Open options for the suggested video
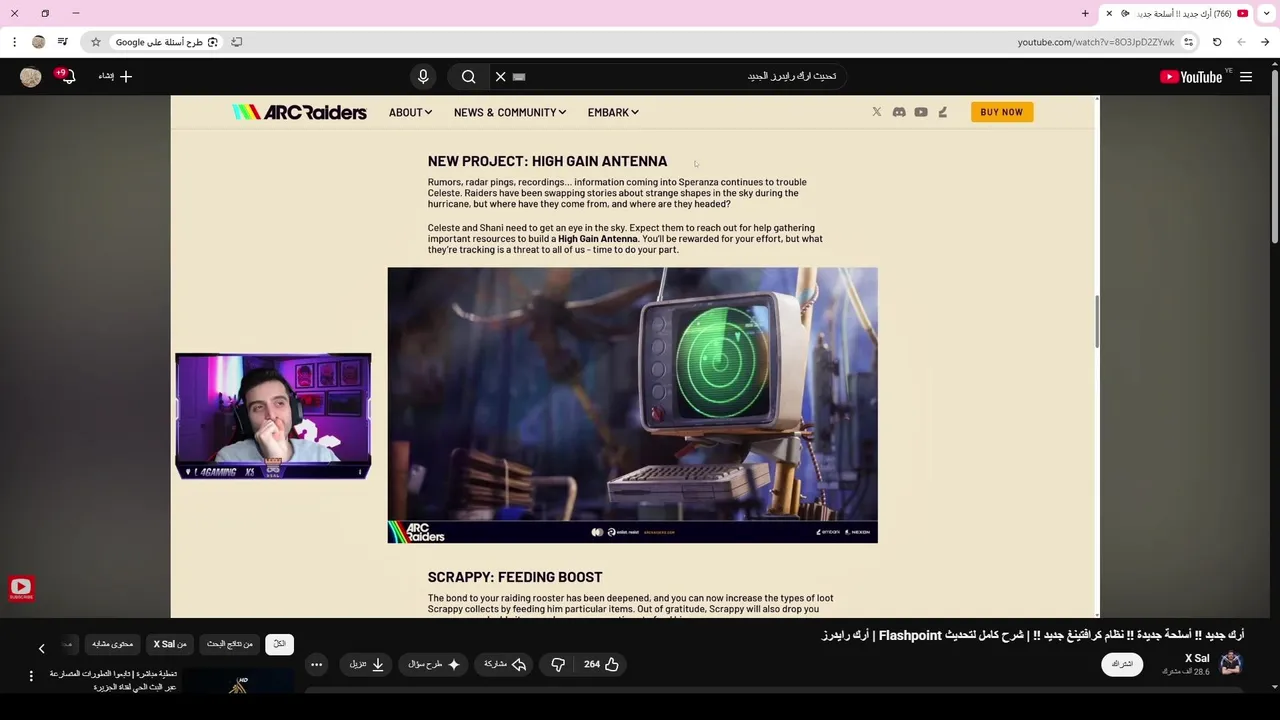 point(31,676)
